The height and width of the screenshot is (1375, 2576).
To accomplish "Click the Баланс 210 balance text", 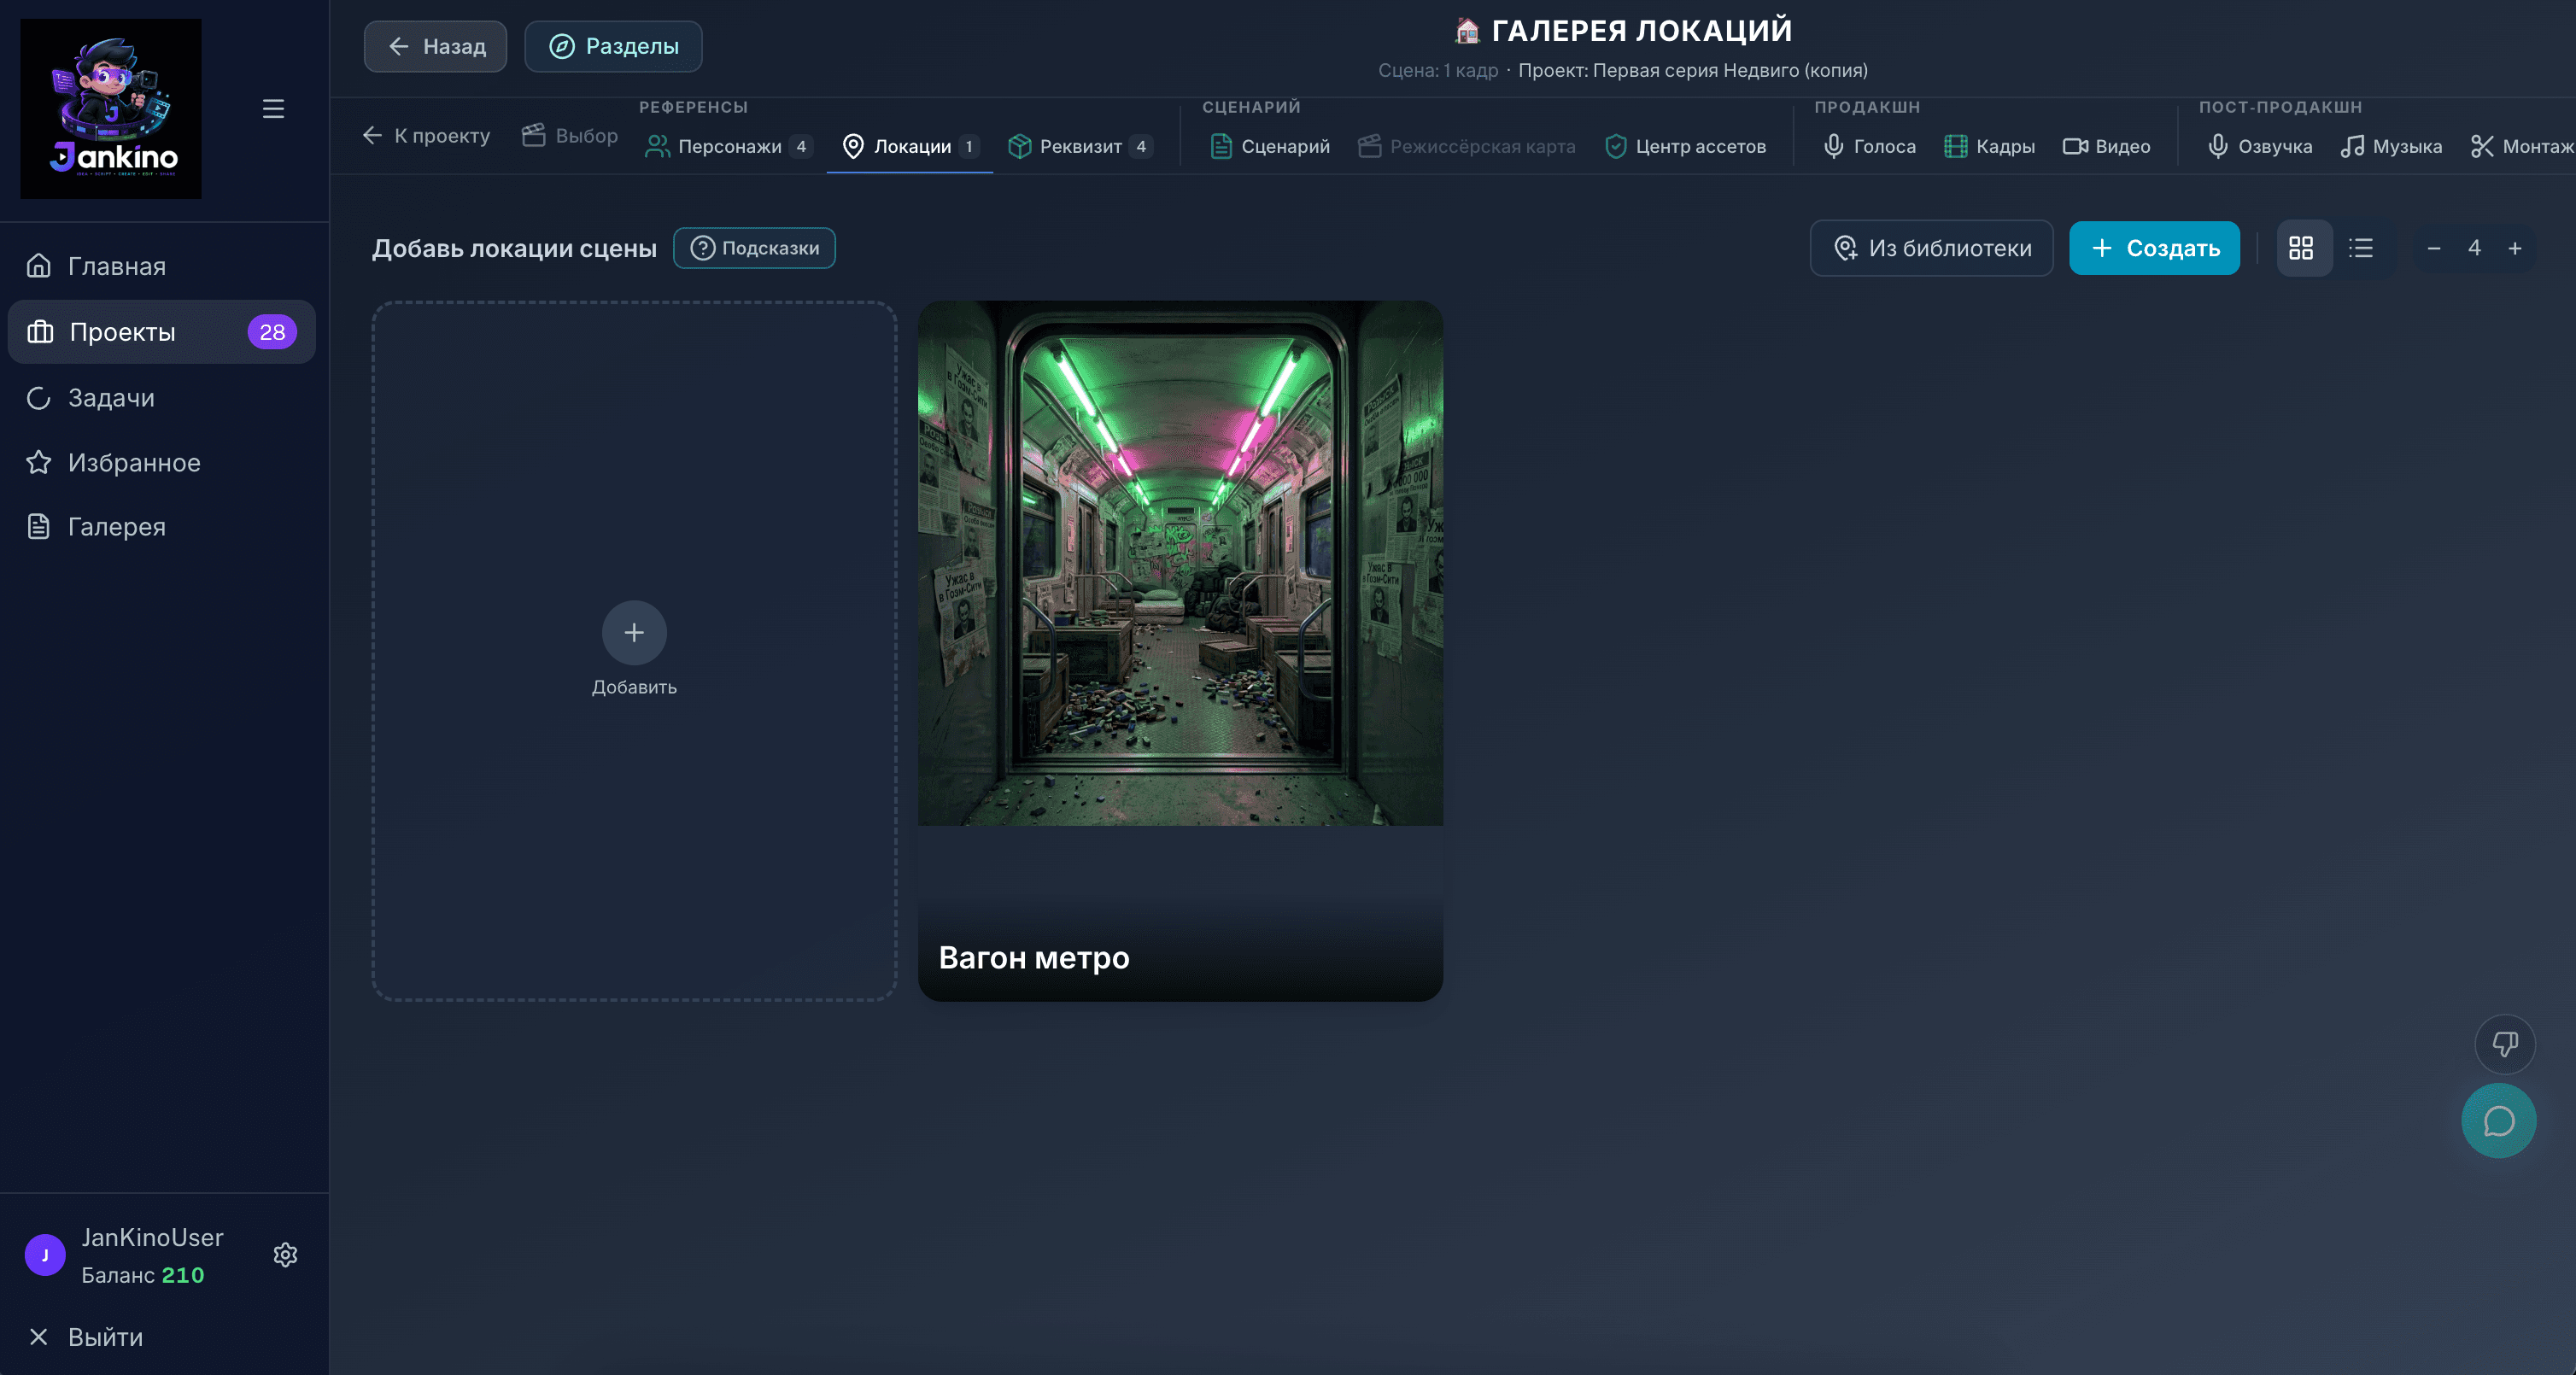I will click(143, 1275).
